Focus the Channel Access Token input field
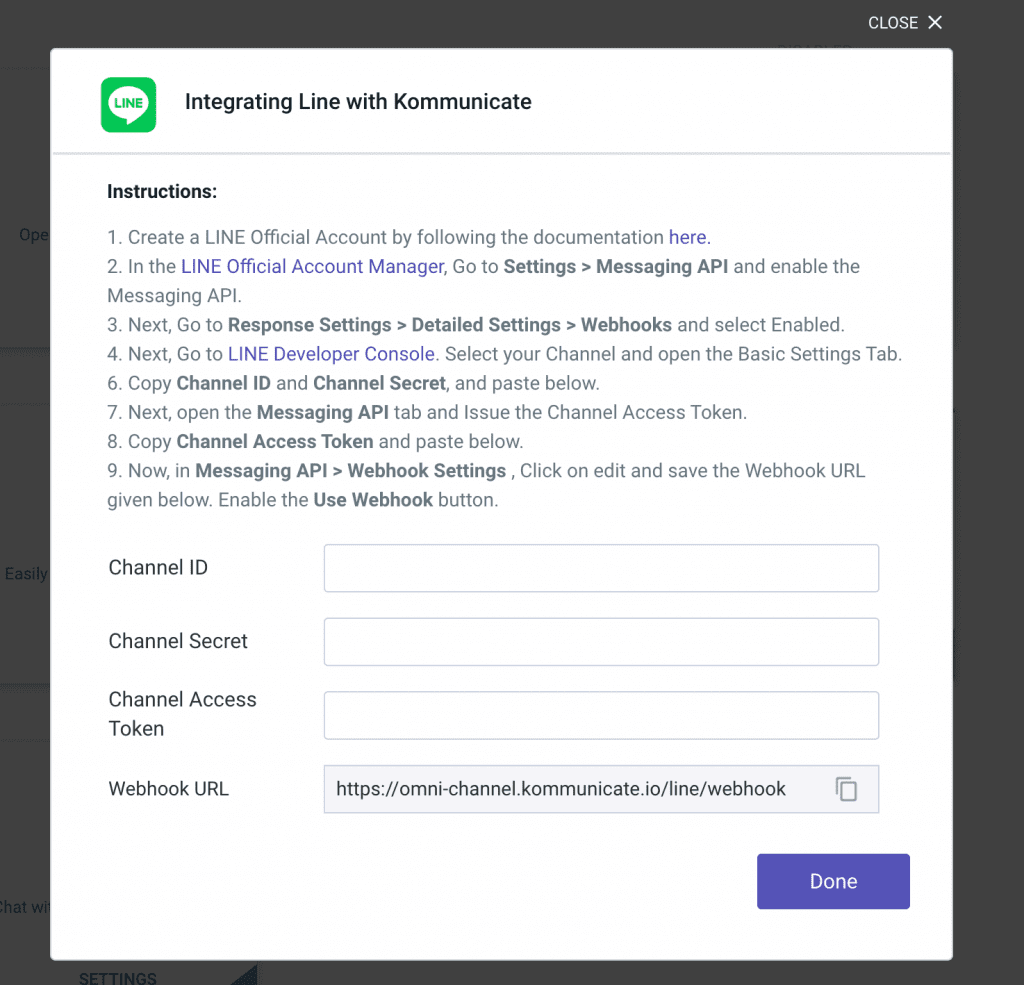Viewport: 1024px width, 985px height. coord(601,715)
